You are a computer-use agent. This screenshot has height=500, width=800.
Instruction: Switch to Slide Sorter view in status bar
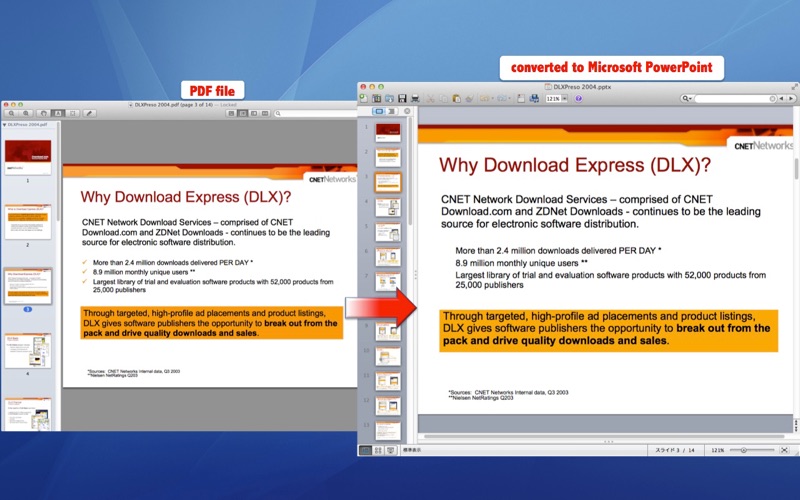378,450
